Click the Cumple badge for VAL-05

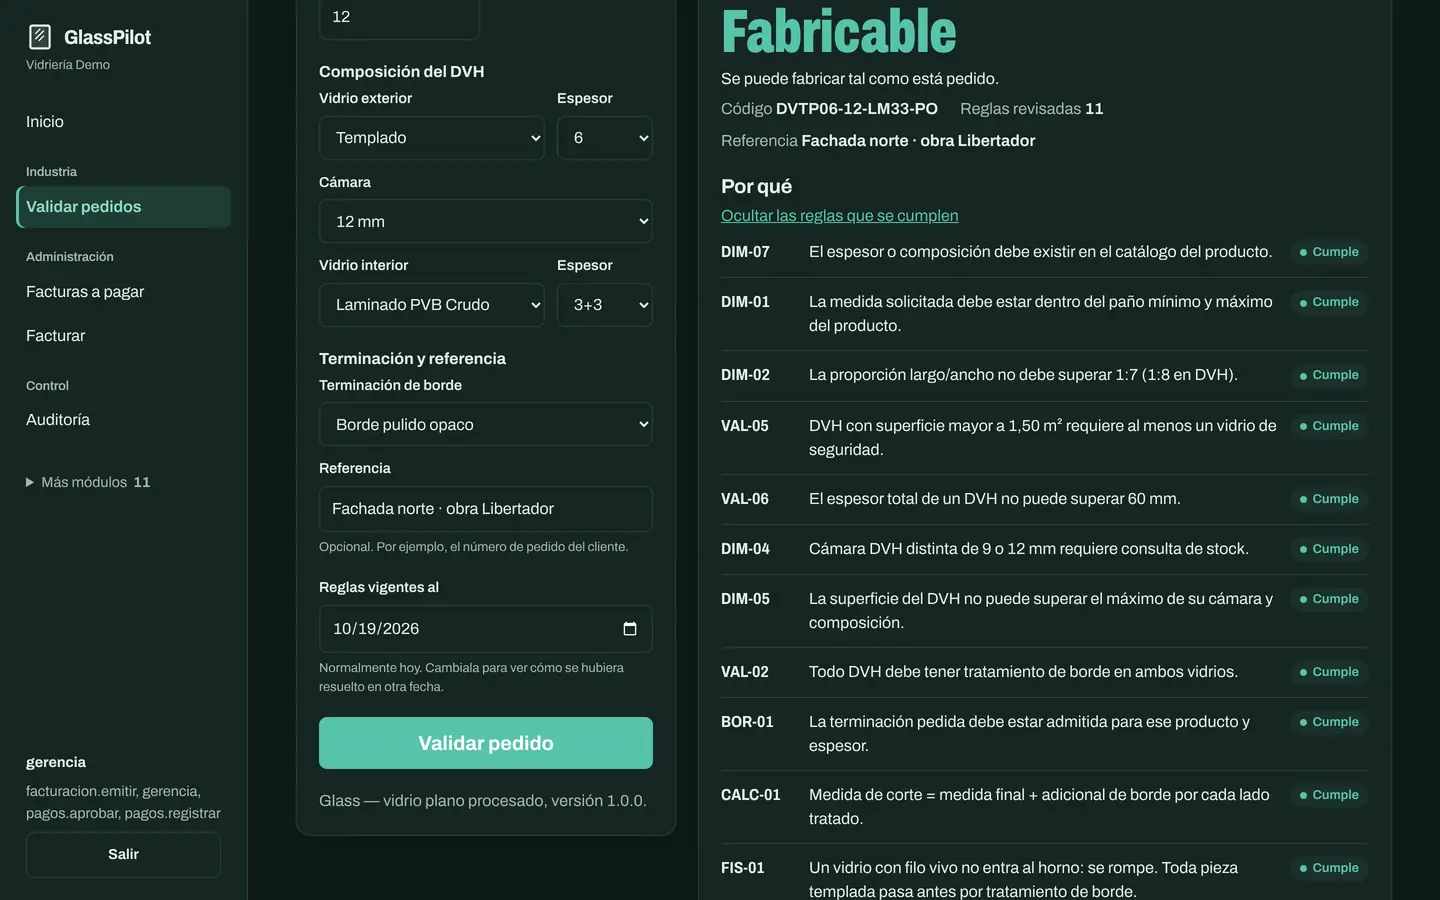coord(1329,426)
